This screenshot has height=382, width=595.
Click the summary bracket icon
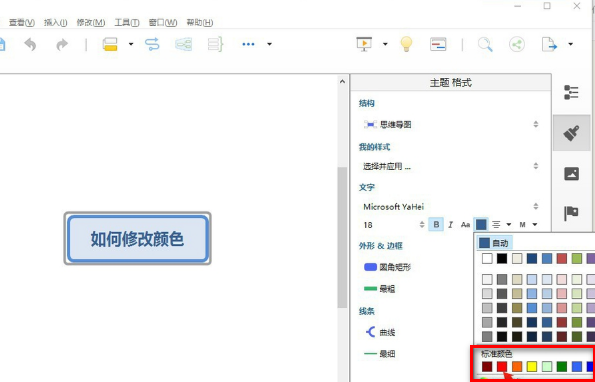(x=216, y=44)
